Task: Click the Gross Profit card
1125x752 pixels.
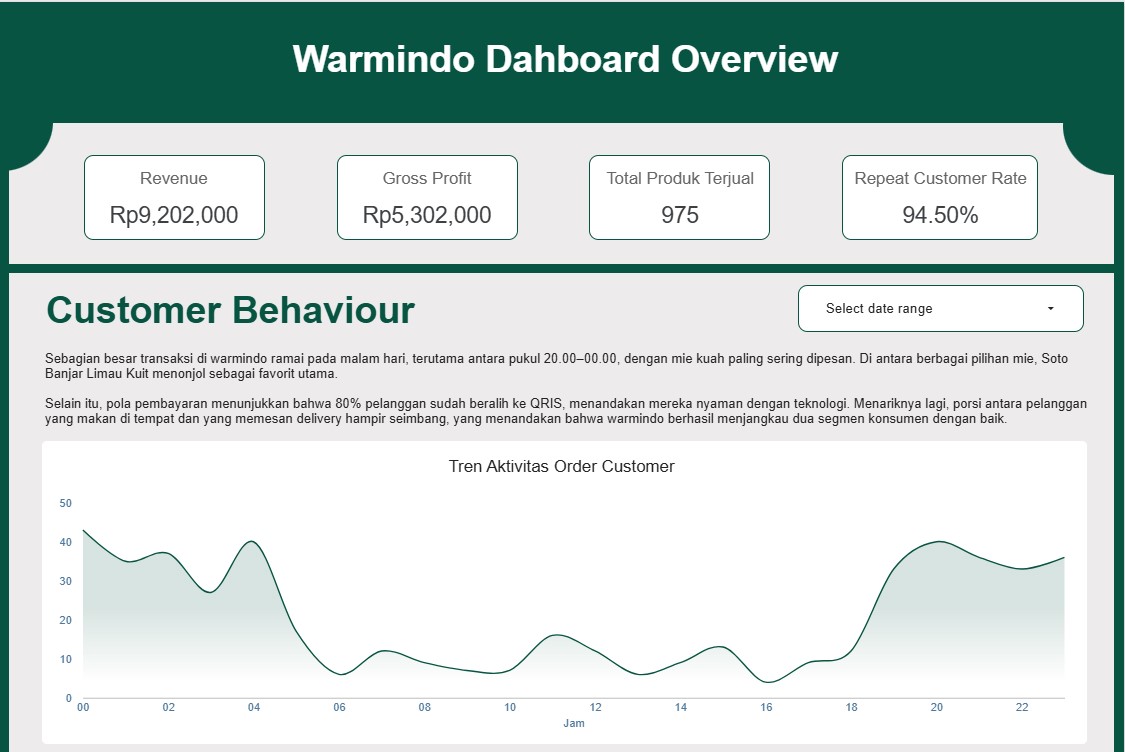Action: click(427, 197)
